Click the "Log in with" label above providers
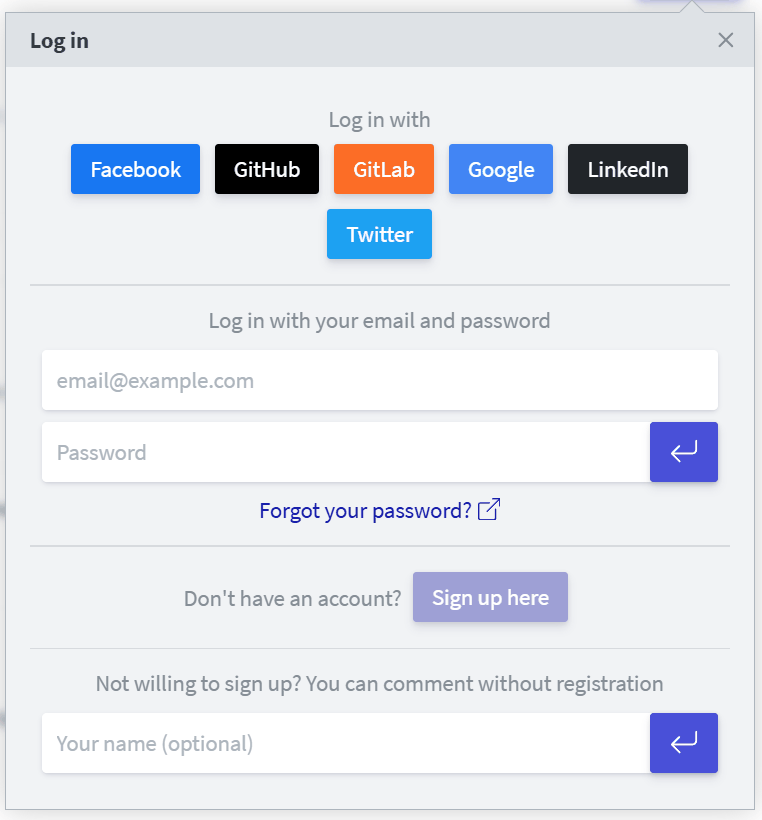Image resolution: width=762 pixels, height=820 pixels. (x=379, y=120)
